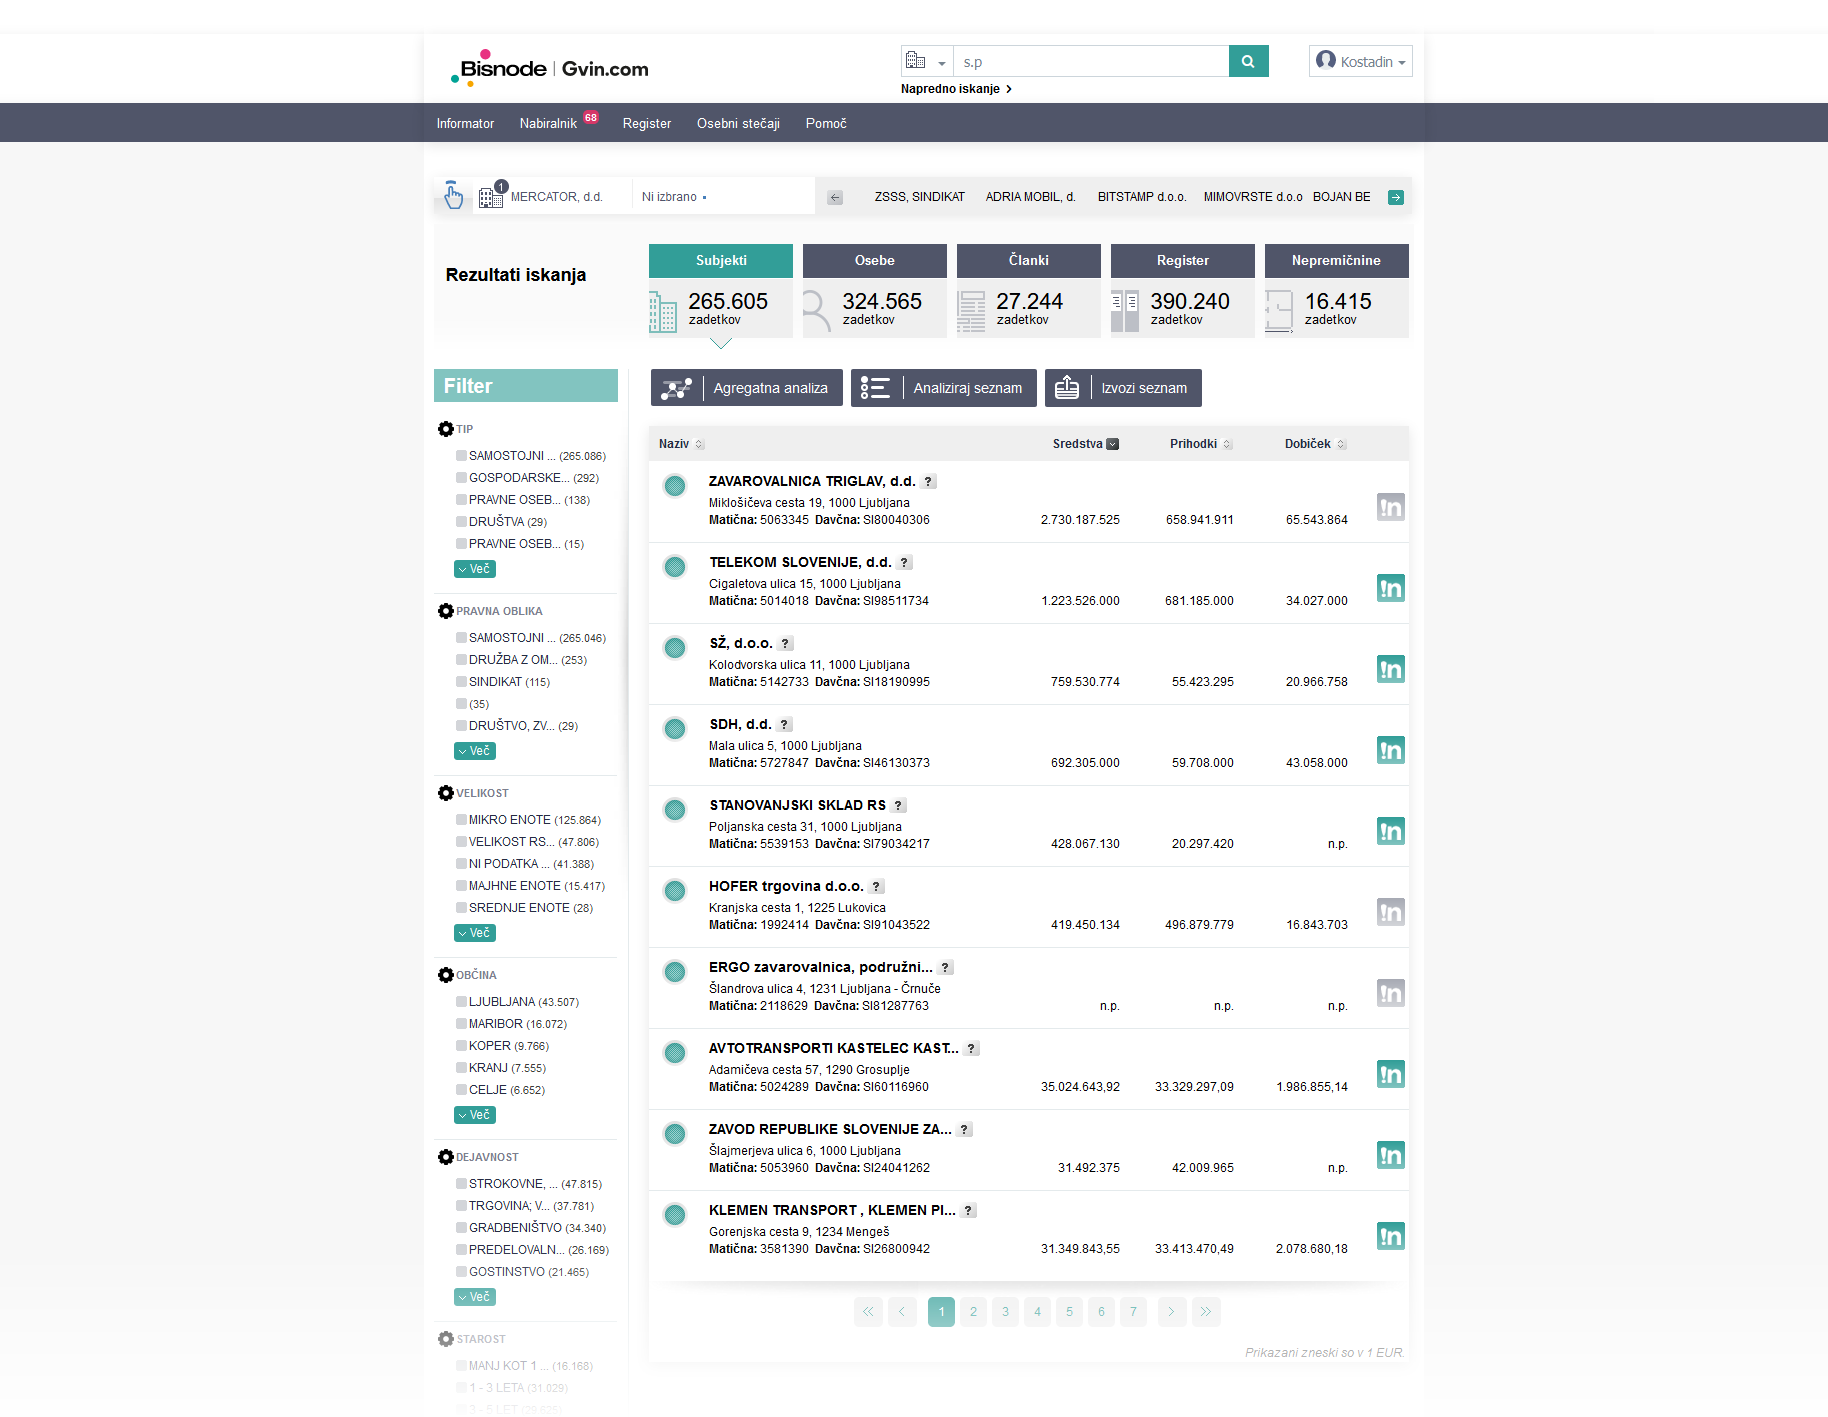Image resolution: width=1828 pixels, height=1417 pixels.
Task: Click the PRAVNA OBLIKA gear icon
Action: [446, 611]
